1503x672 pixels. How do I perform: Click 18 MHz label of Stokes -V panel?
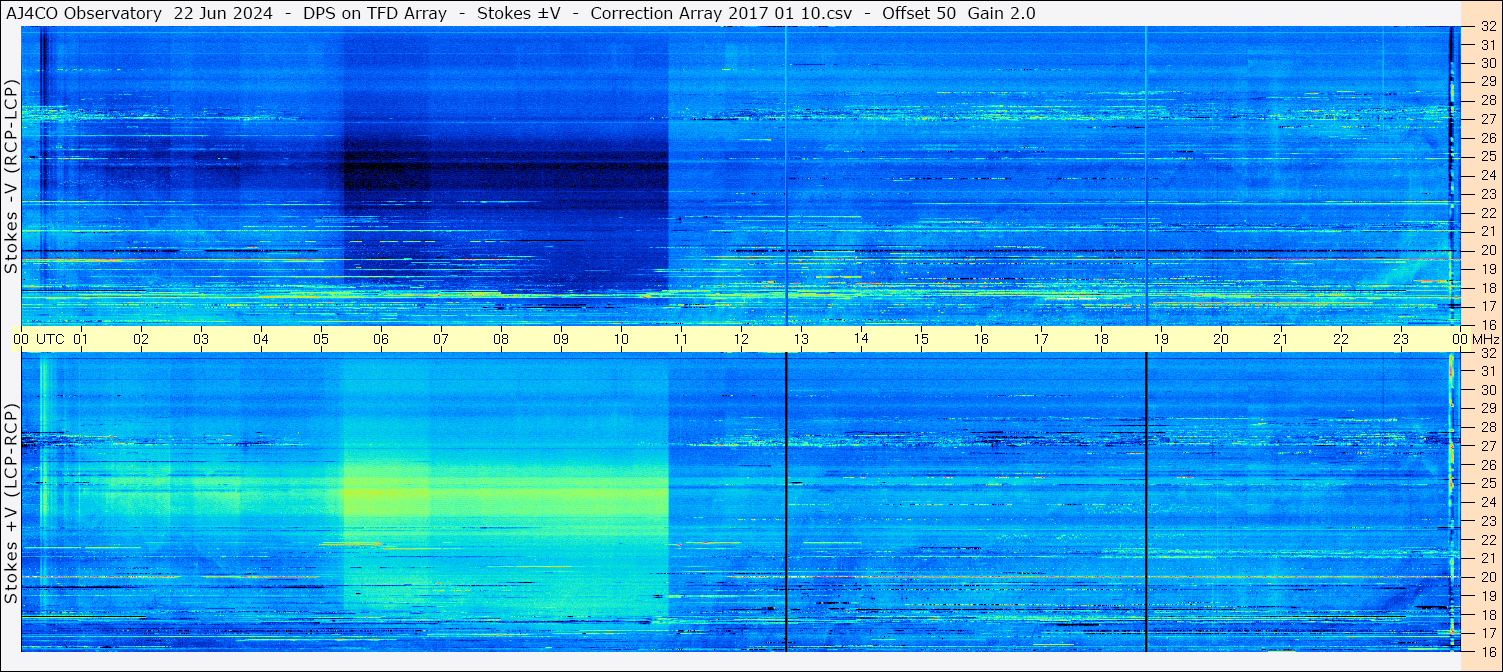coord(1488,287)
